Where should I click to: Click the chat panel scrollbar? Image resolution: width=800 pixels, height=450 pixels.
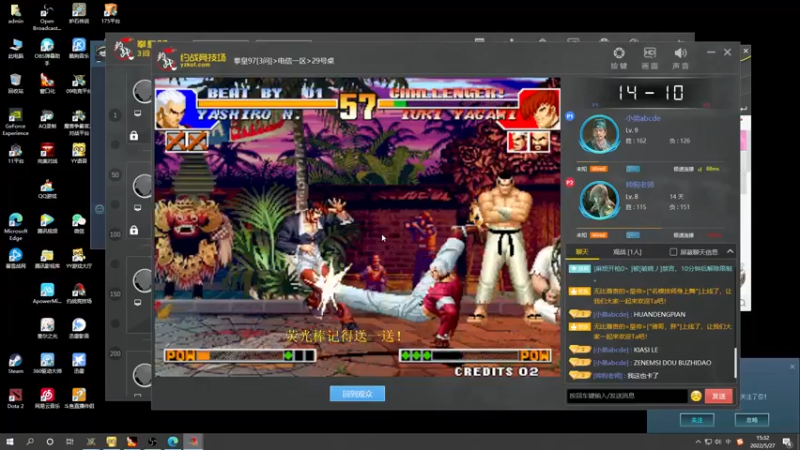[735, 362]
